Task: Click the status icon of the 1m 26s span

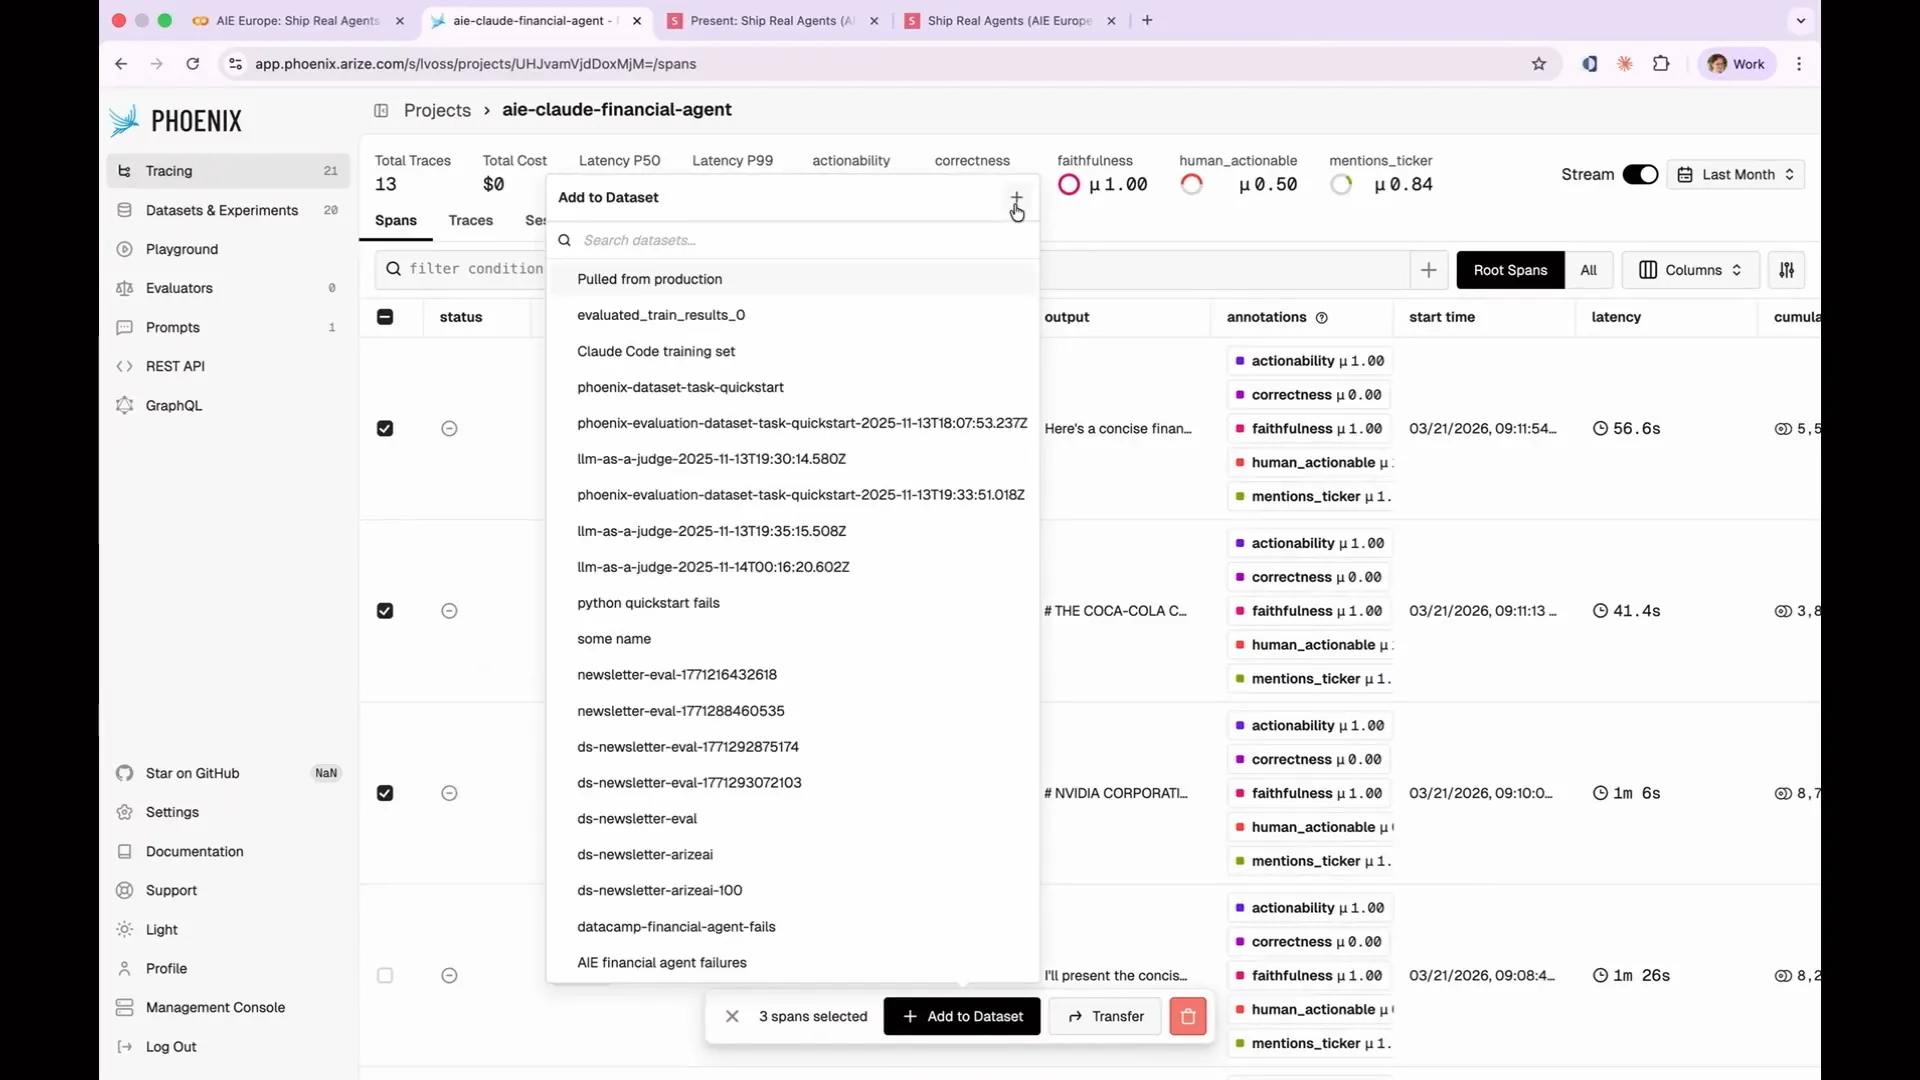Action: click(x=449, y=976)
